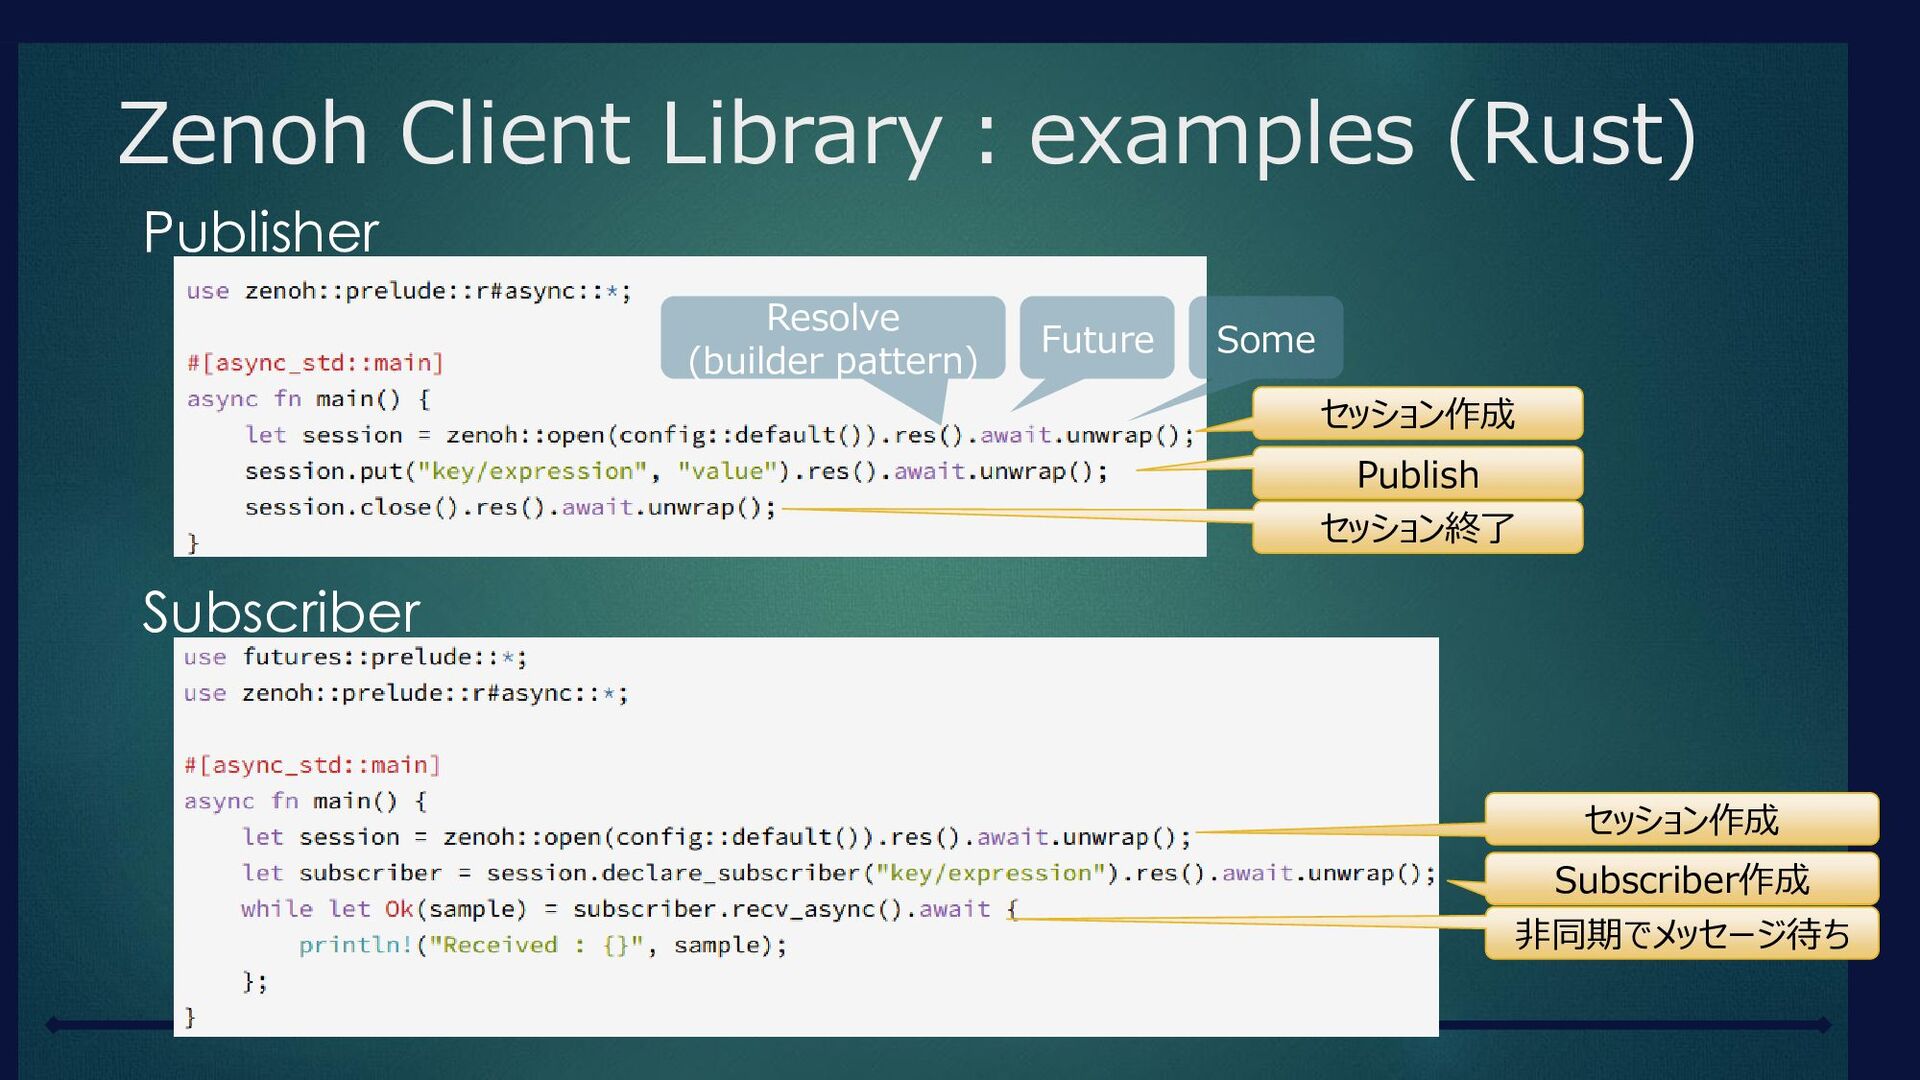Click the 'Resolve (builder pattern)' callout bubble
This screenshot has height=1080, width=1920.
pyautogui.click(x=832, y=338)
